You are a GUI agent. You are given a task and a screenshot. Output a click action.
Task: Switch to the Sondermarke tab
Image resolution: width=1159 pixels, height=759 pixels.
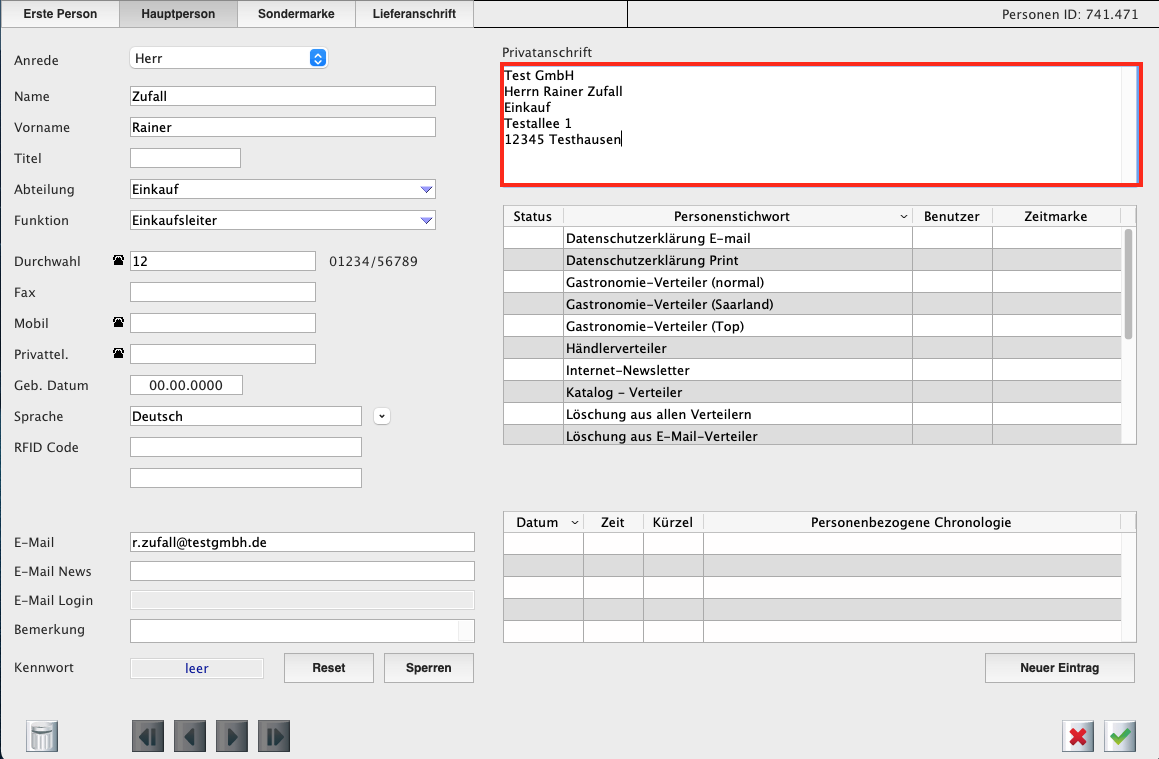pyautogui.click(x=297, y=14)
